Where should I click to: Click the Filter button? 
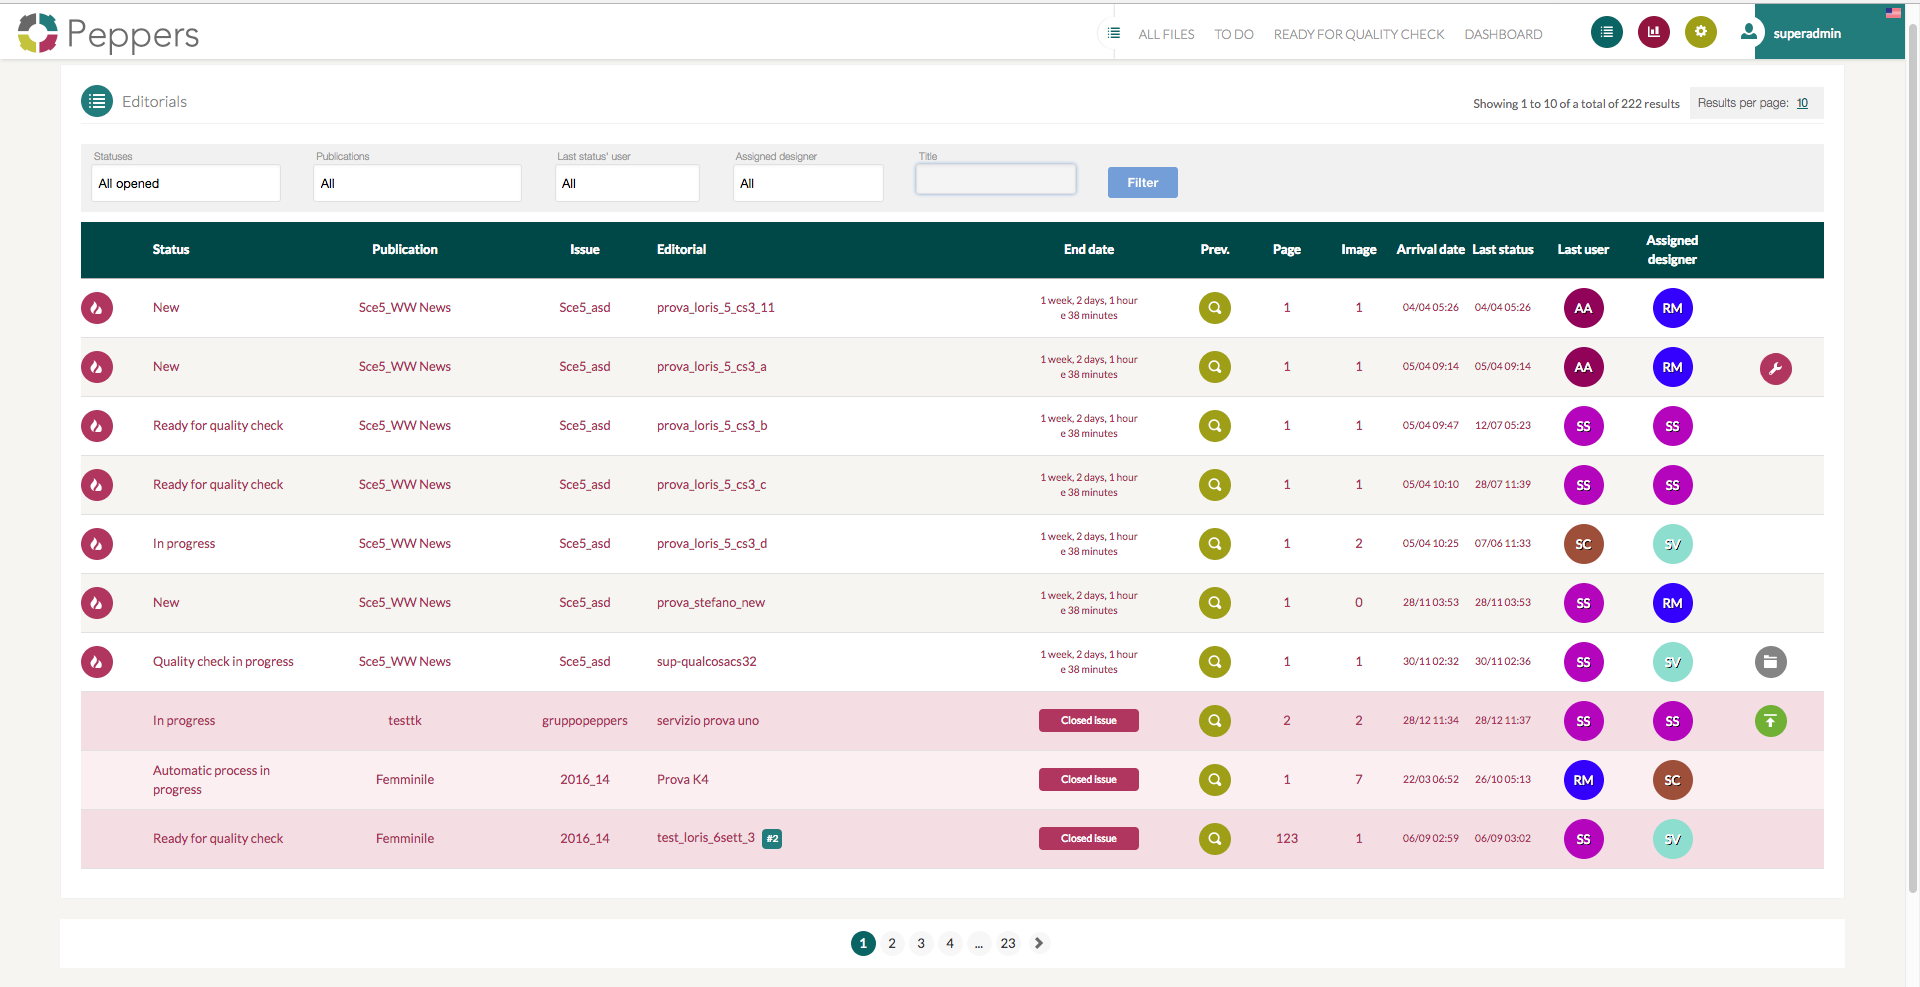1142,182
